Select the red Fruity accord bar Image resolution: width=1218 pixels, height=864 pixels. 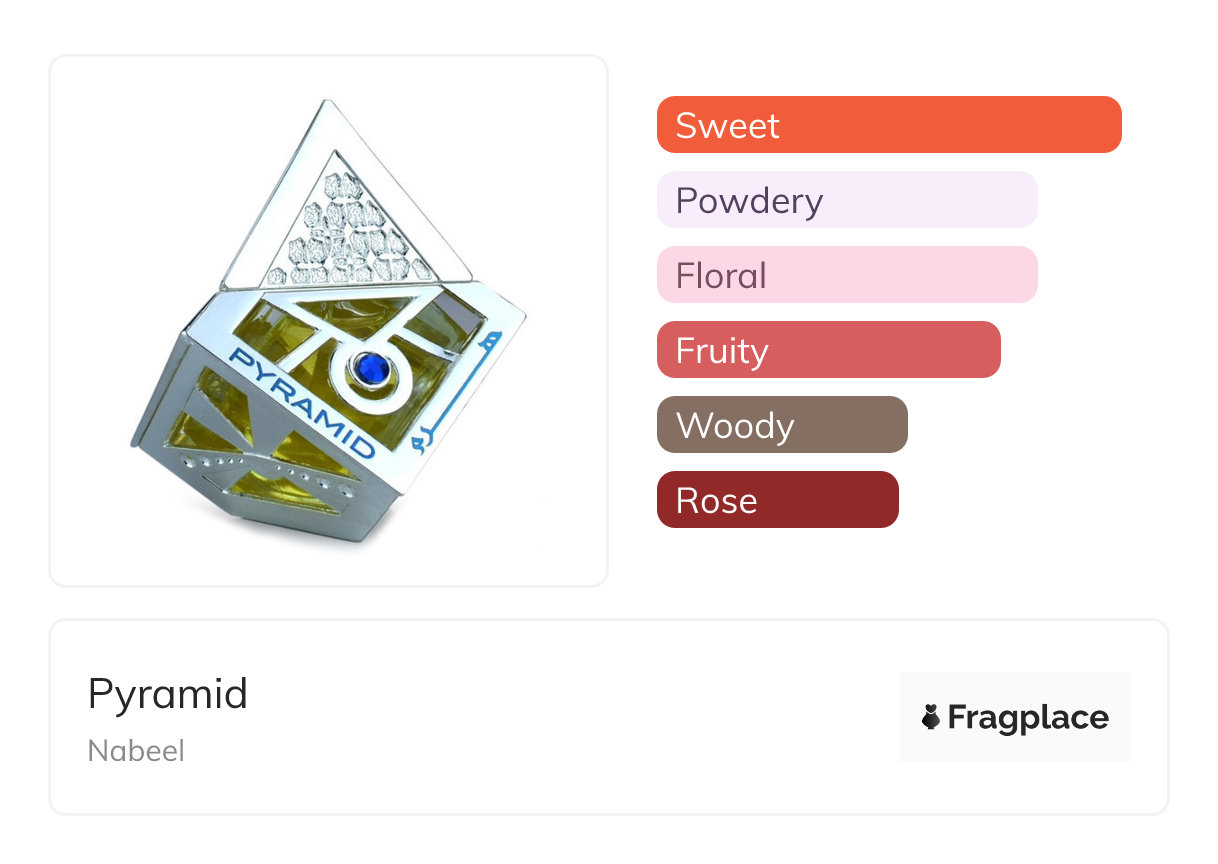[x=828, y=350]
